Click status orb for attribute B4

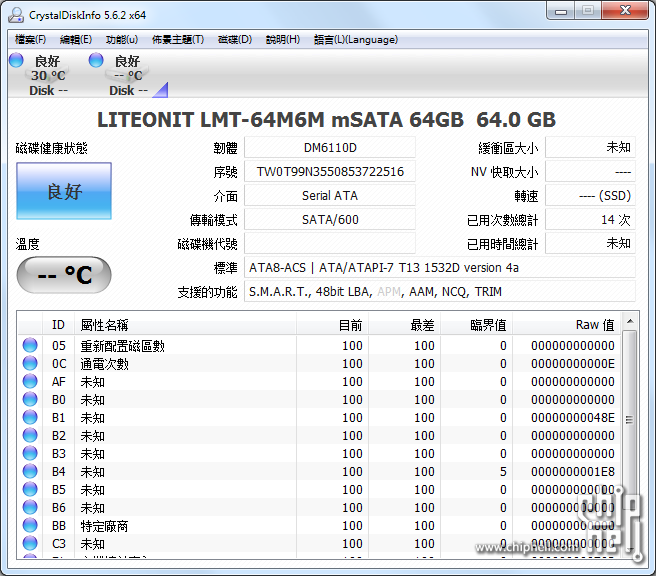pos(30,471)
